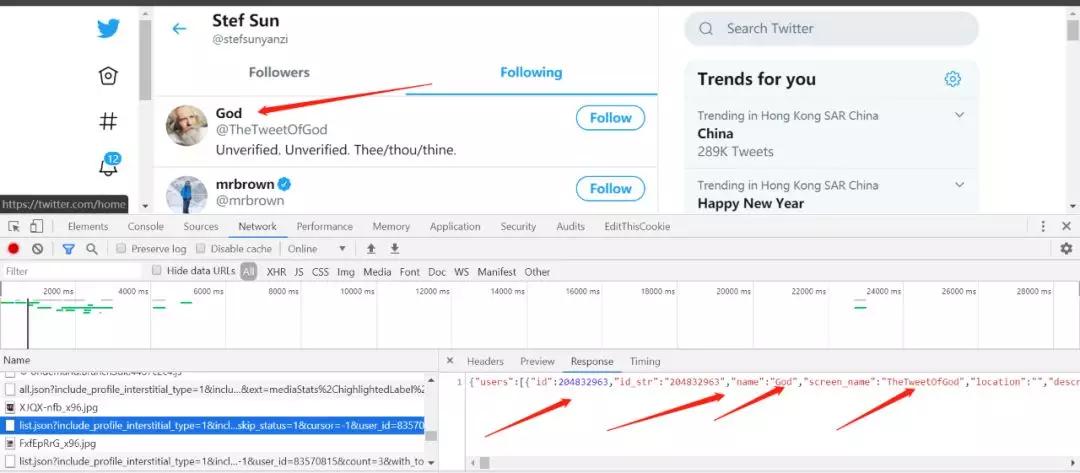Clear the network log
The width and height of the screenshot is (1080, 473).
[38, 249]
